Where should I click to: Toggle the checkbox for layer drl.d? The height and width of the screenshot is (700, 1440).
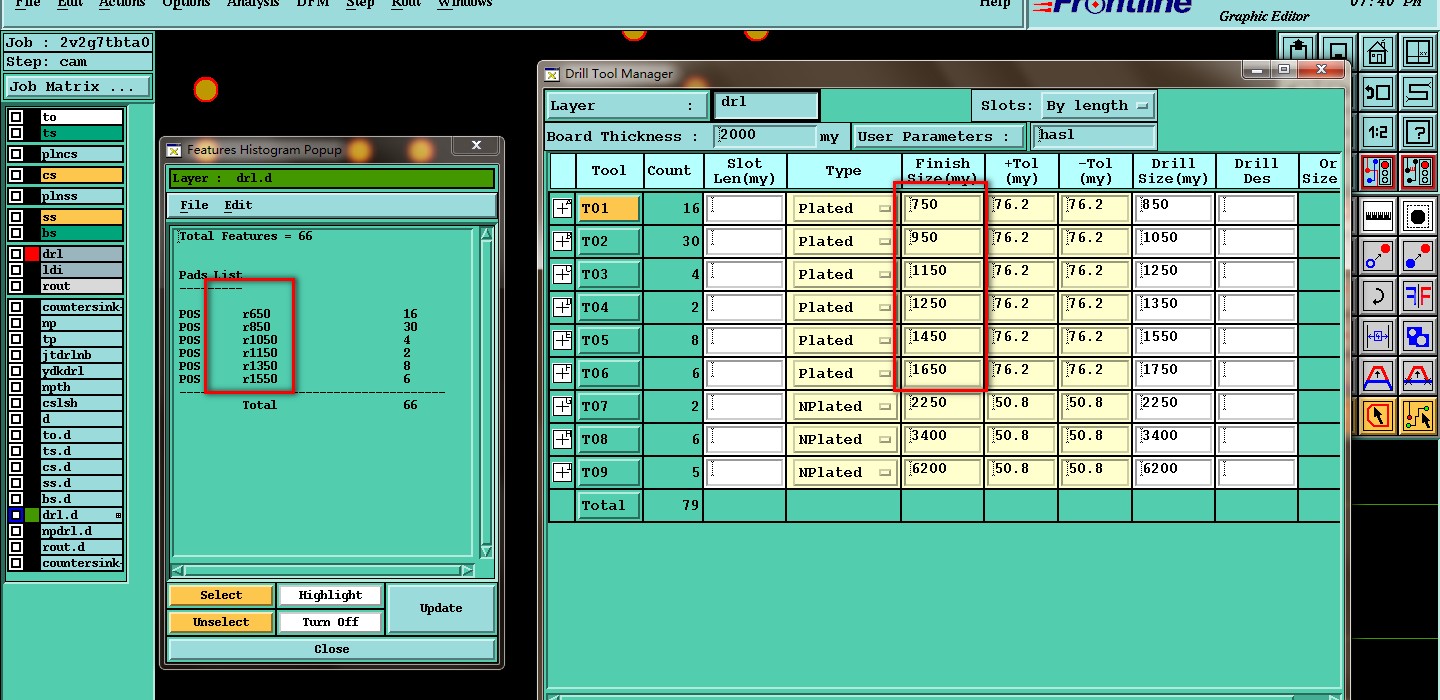click(16, 515)
